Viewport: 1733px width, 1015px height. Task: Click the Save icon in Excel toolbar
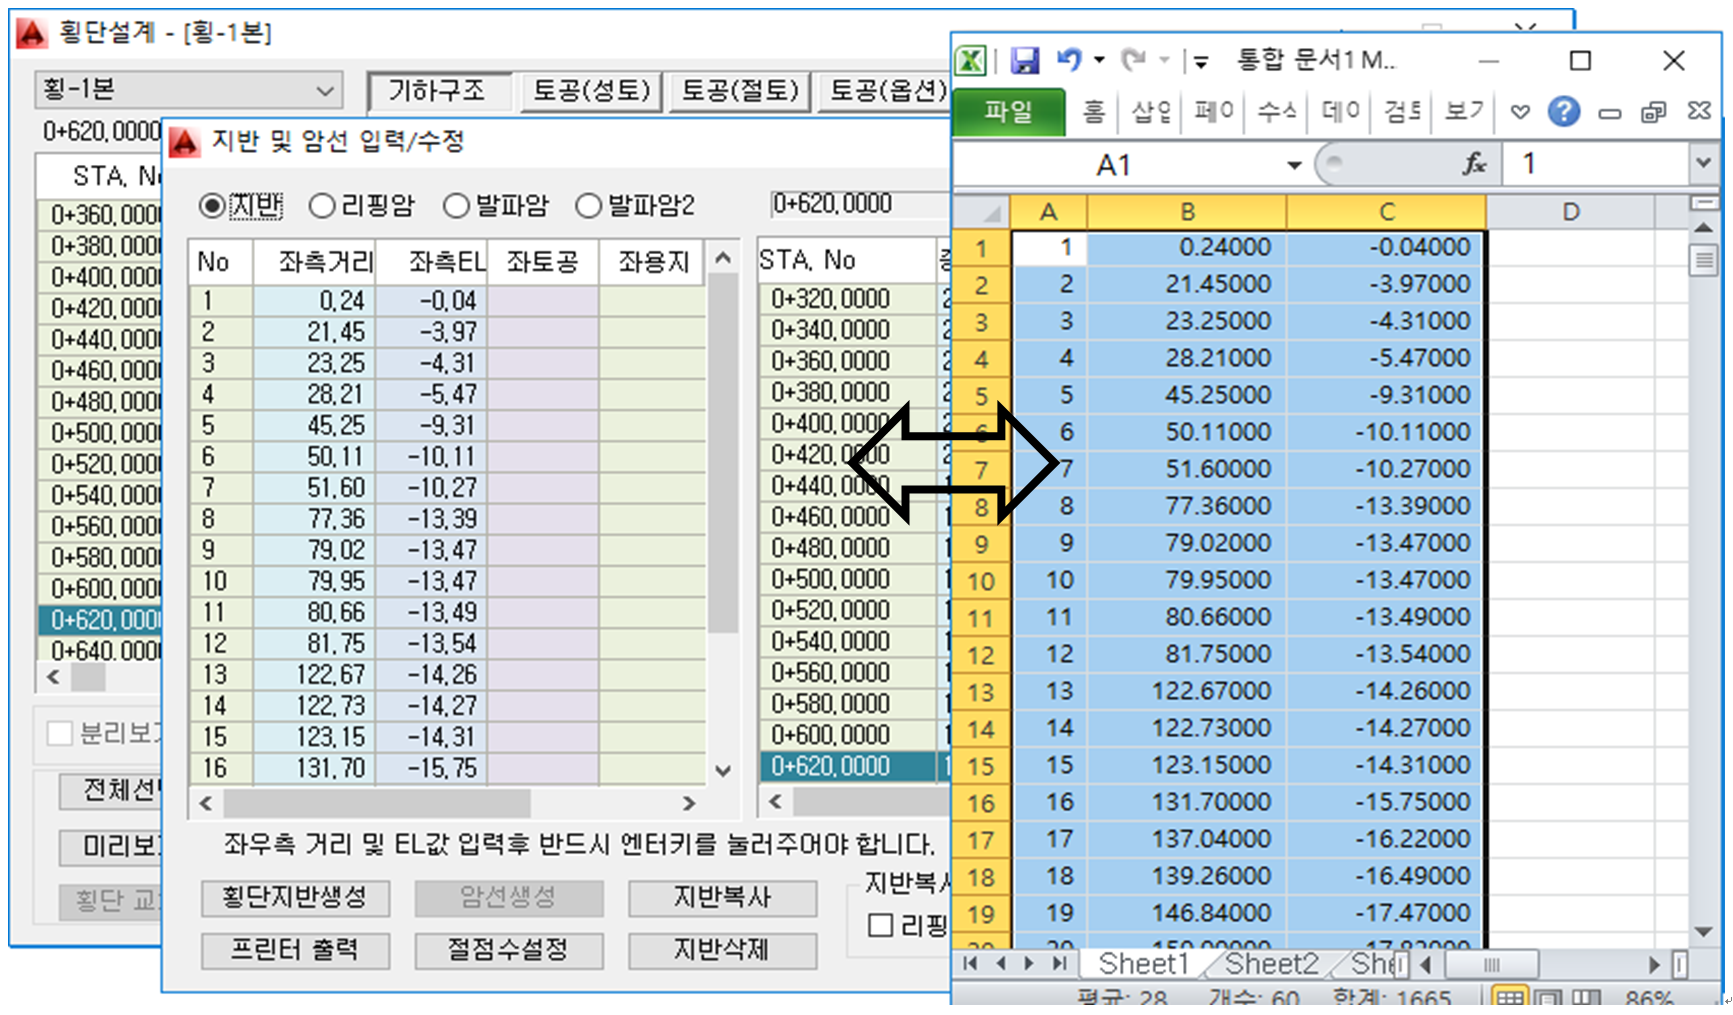click(x=1024, y=61)
